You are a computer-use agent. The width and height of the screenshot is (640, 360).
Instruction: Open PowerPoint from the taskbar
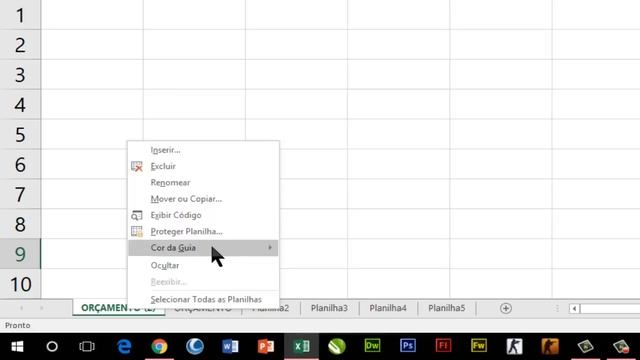coord(266,347)
